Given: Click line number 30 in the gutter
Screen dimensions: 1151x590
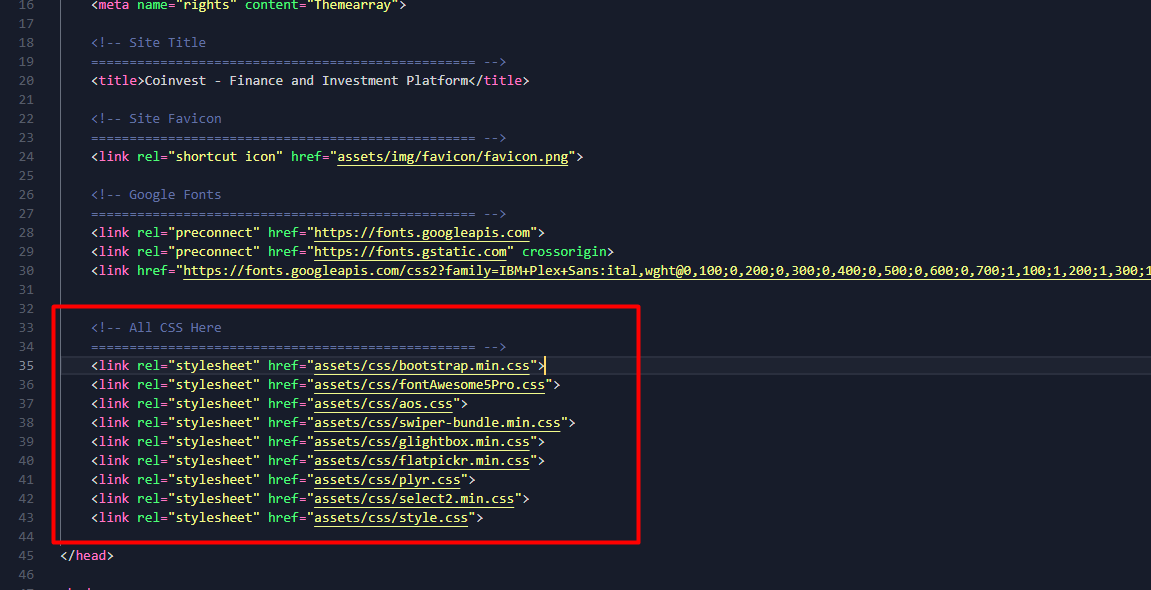Looking at the screenshot, I should (x=26, y=271).
